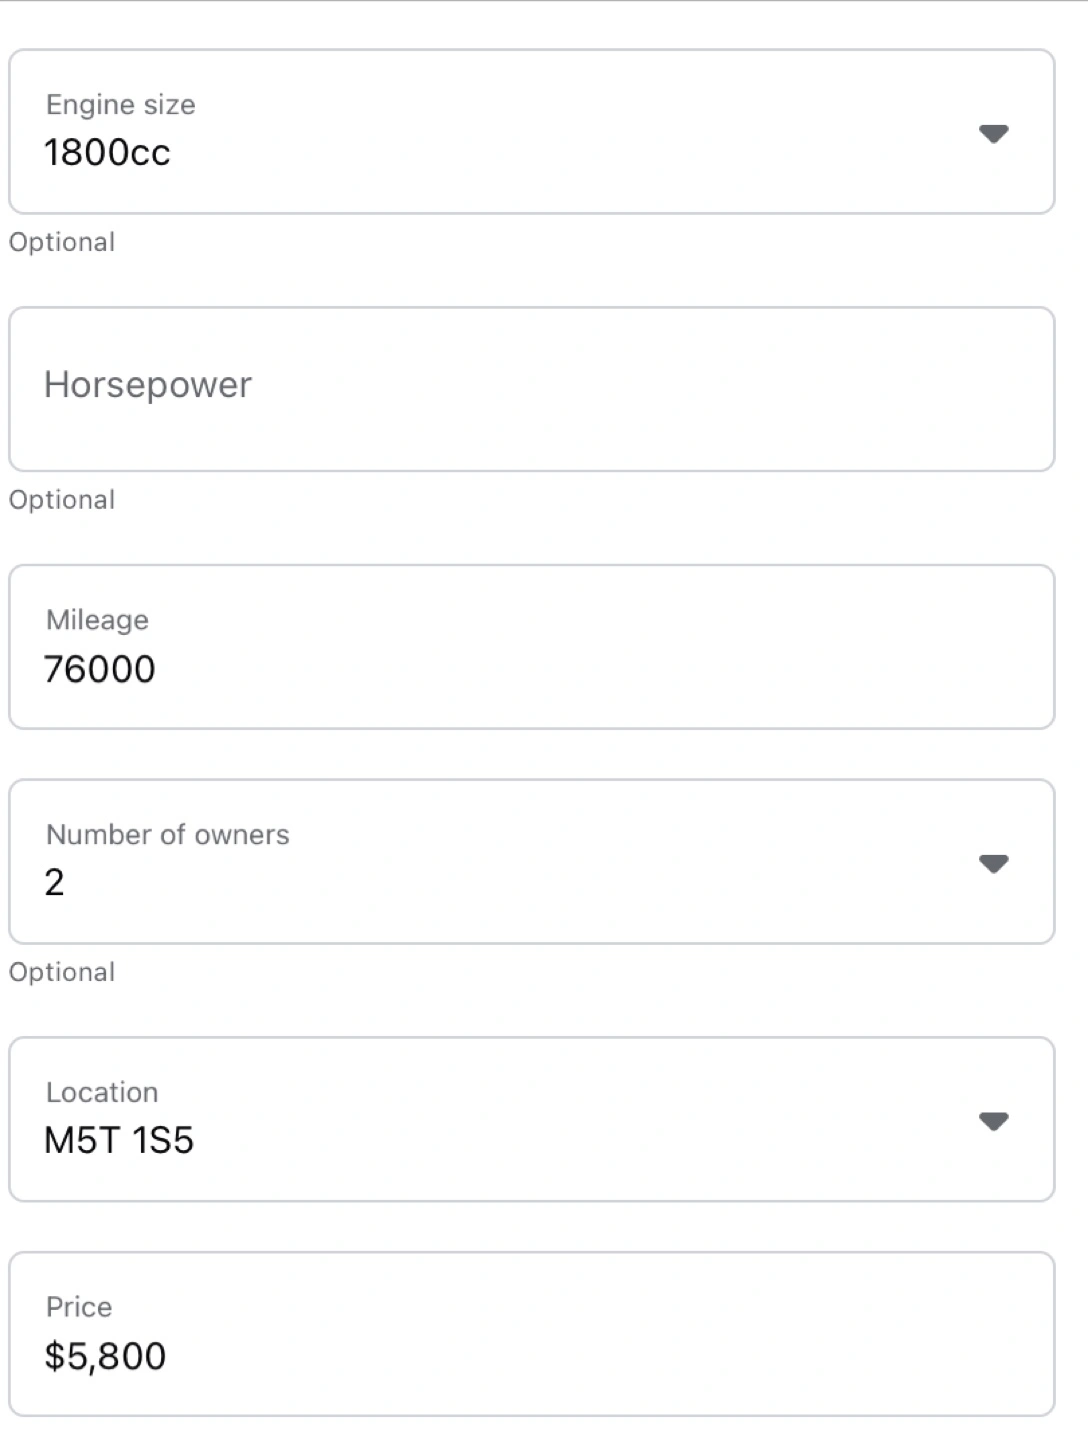Click the M5T 1S5 location value
Image resolution: width=1088 pixels, height=1440 pixels.
click(119, 1140)
